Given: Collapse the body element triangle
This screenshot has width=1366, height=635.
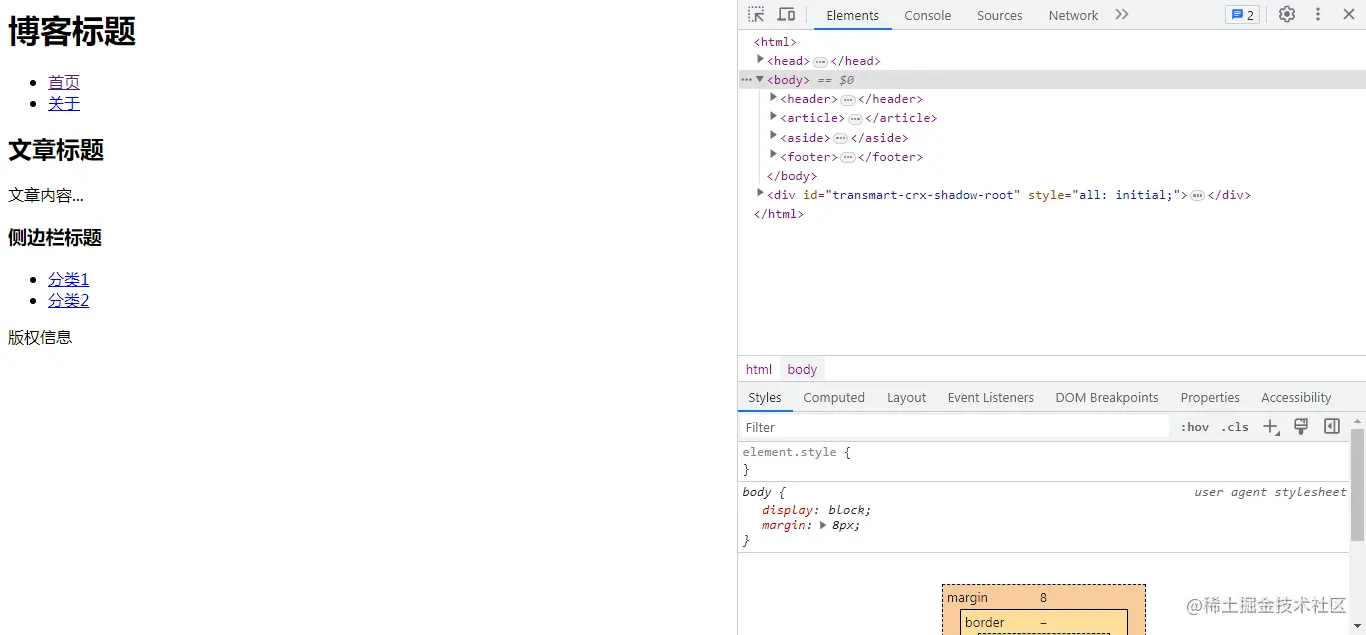Looking at the screenshot, I should coord(760,79).
